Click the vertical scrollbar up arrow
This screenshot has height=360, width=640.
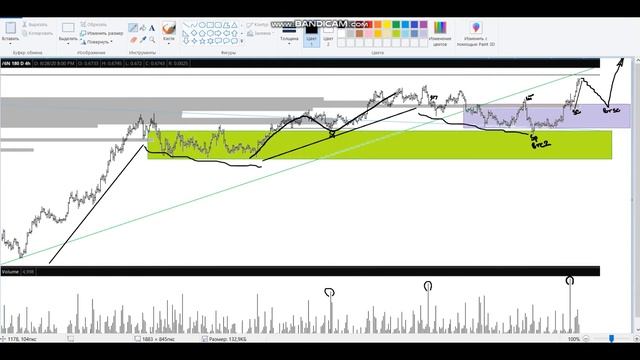pyautogui.click(x=637, y=61)
